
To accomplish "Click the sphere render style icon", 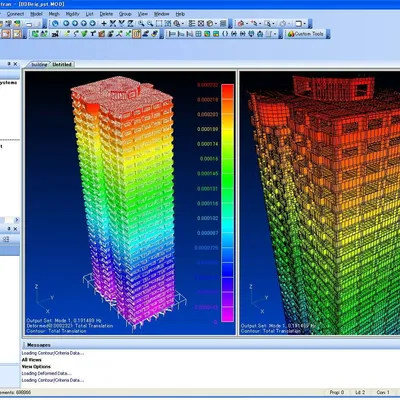I will 210,23.
